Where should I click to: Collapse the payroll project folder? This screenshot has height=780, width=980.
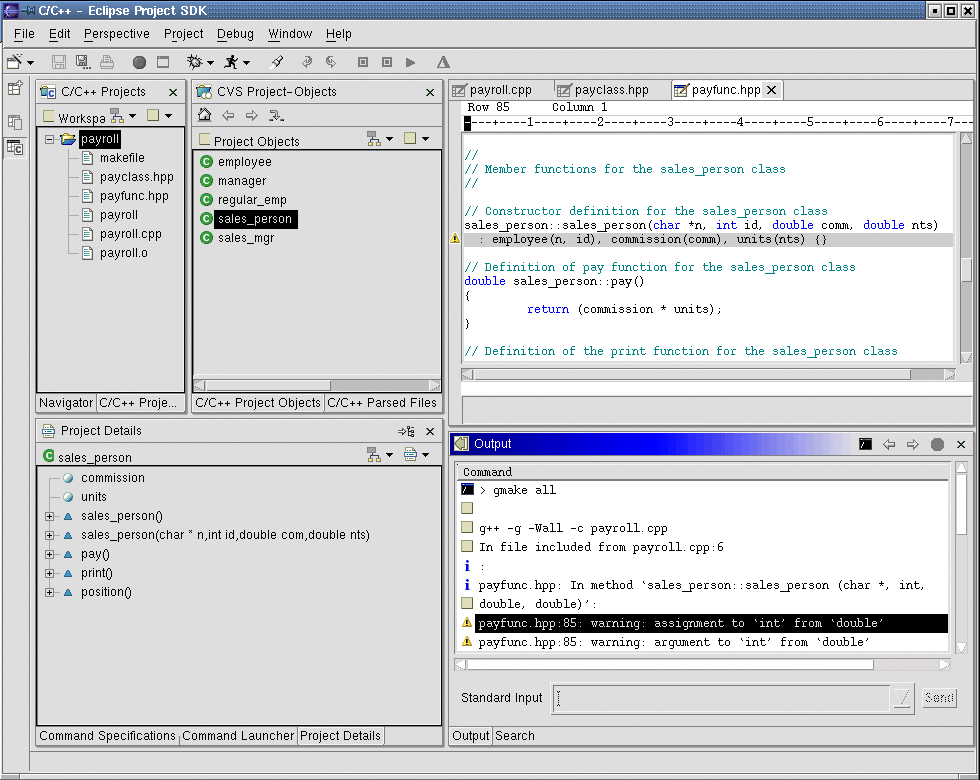tap(49, 140)
